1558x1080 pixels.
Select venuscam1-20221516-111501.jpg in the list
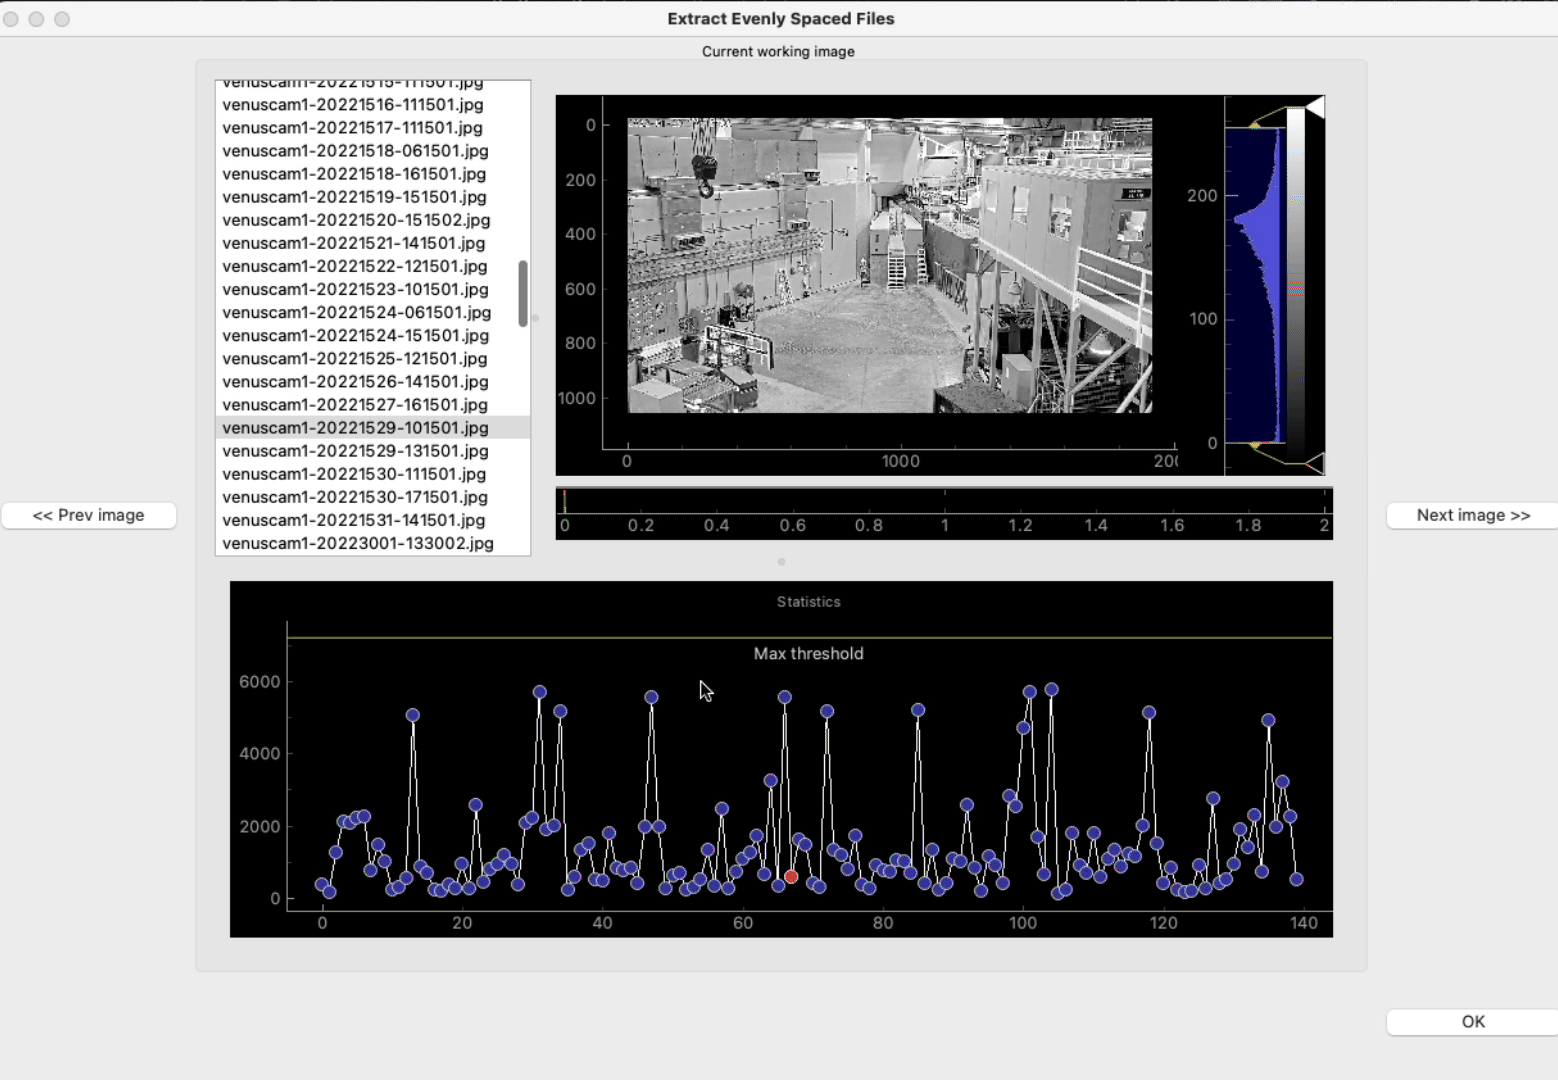click(x=353, y=105)
